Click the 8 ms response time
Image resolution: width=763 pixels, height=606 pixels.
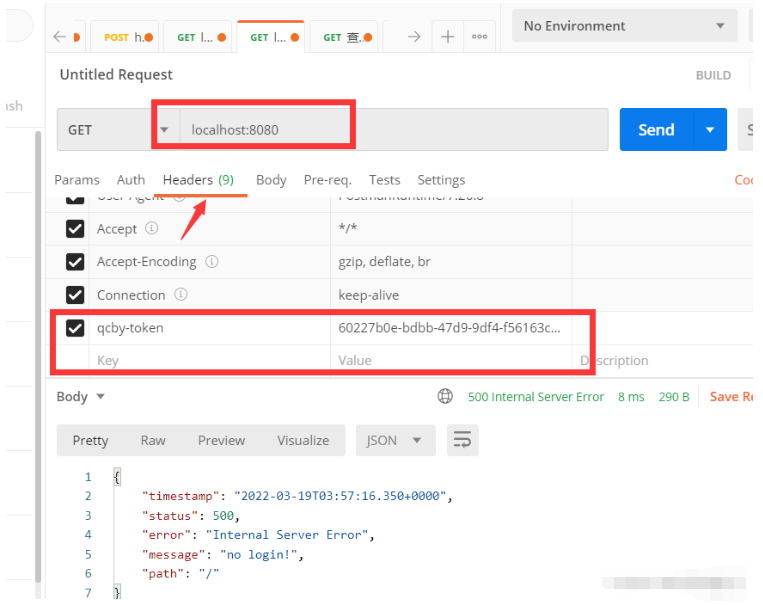point(631,397)
